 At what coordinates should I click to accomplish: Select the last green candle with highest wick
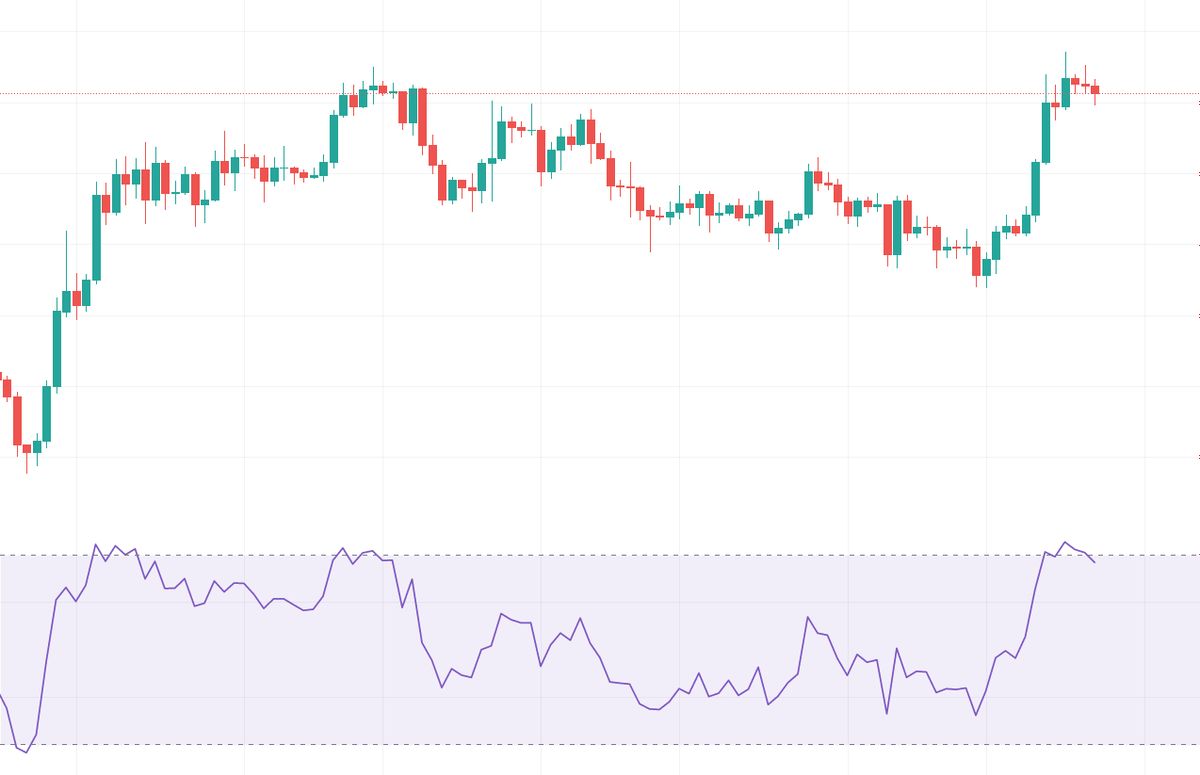(1066, 92)
